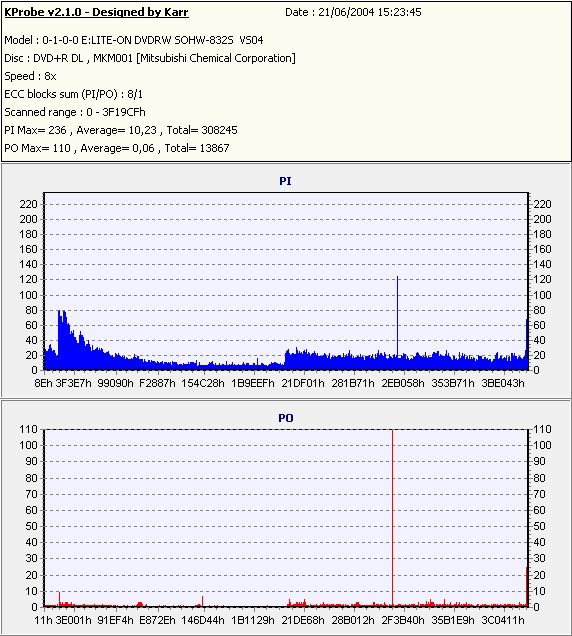Click the Speed 8x line
Screen dimensions: 572x636
[30, 76]
